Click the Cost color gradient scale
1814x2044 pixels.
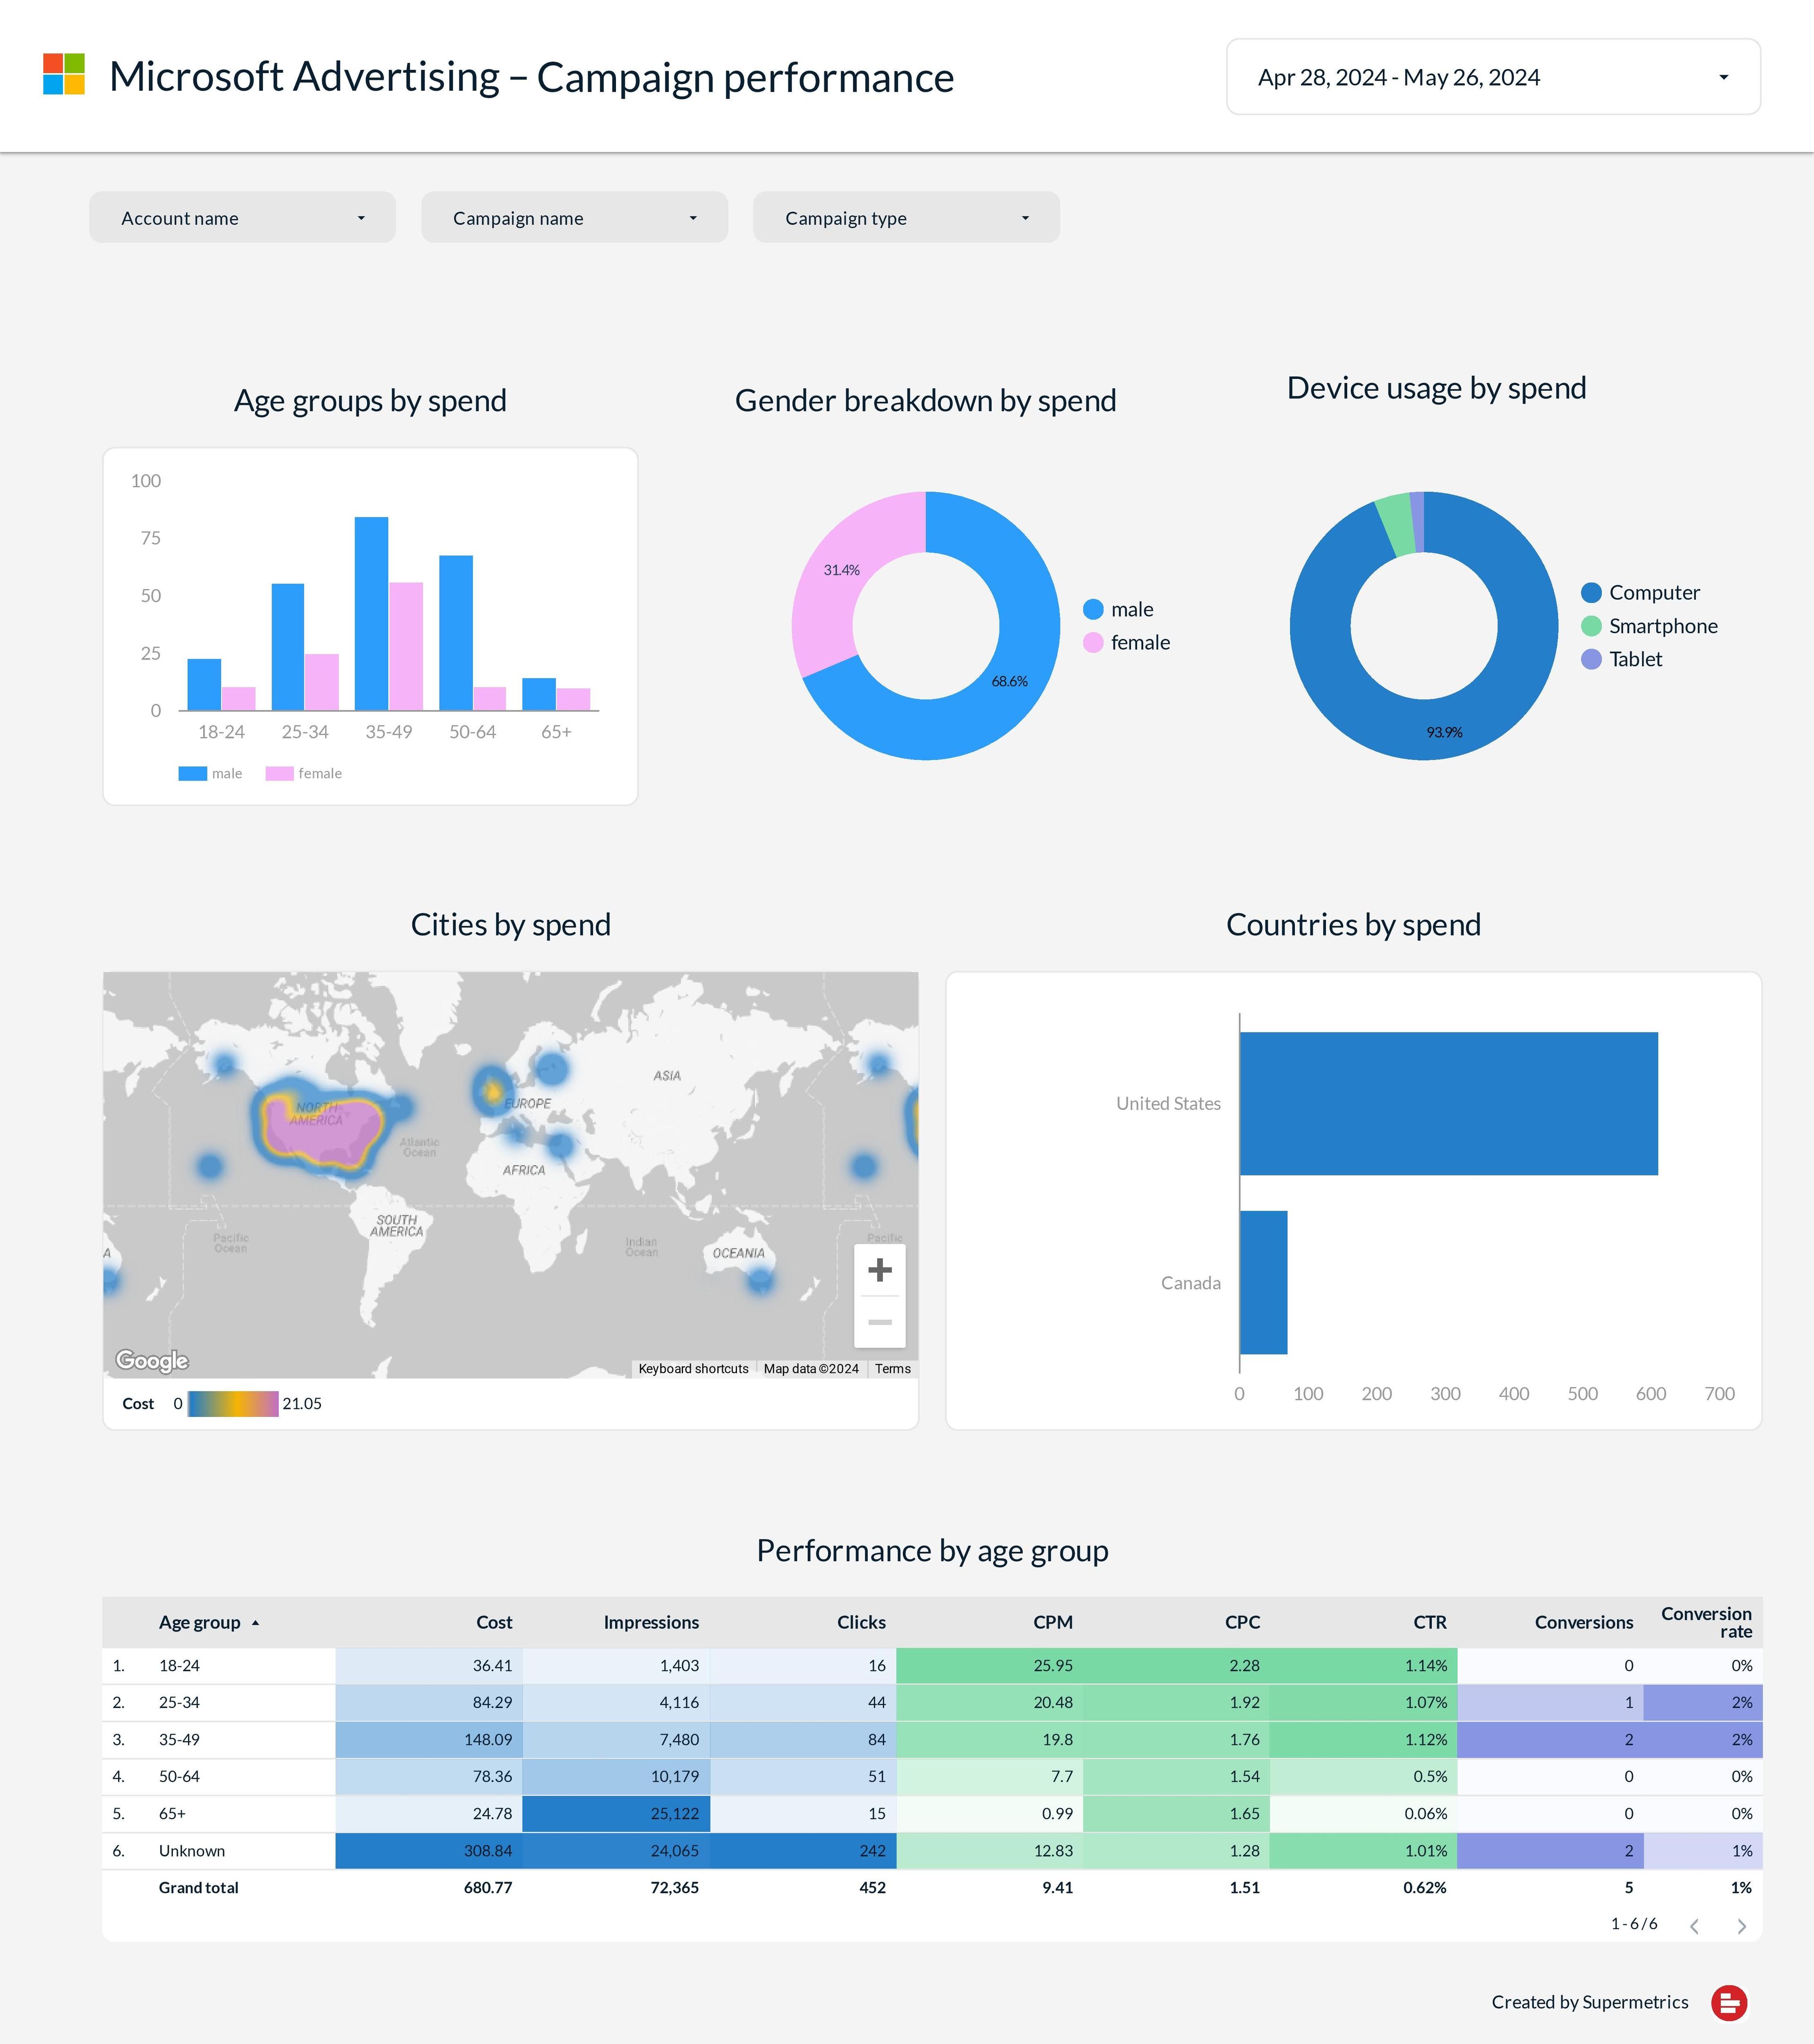coord(232,1403)
